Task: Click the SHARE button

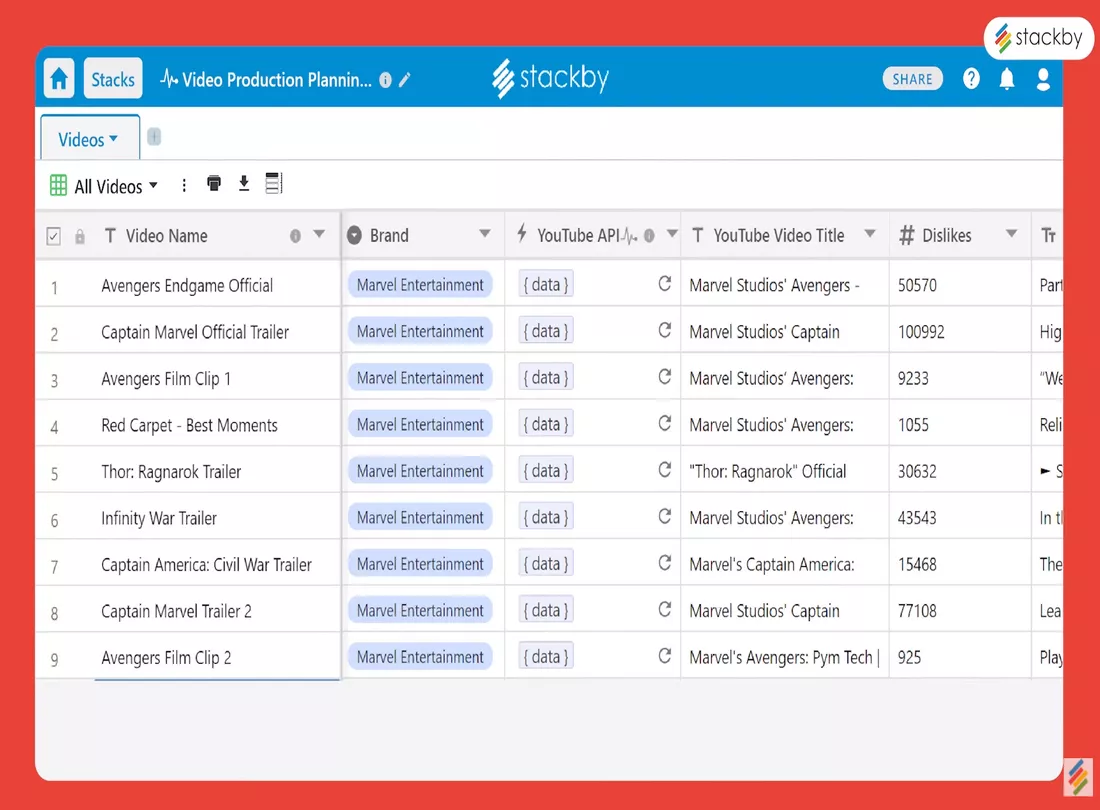Action: coord(912,79)
